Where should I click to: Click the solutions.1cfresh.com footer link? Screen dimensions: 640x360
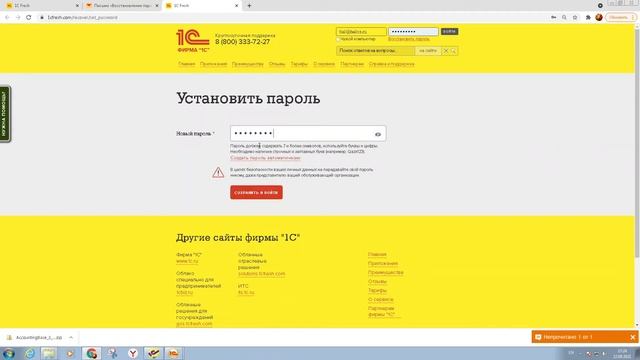(x=262, y=273)
